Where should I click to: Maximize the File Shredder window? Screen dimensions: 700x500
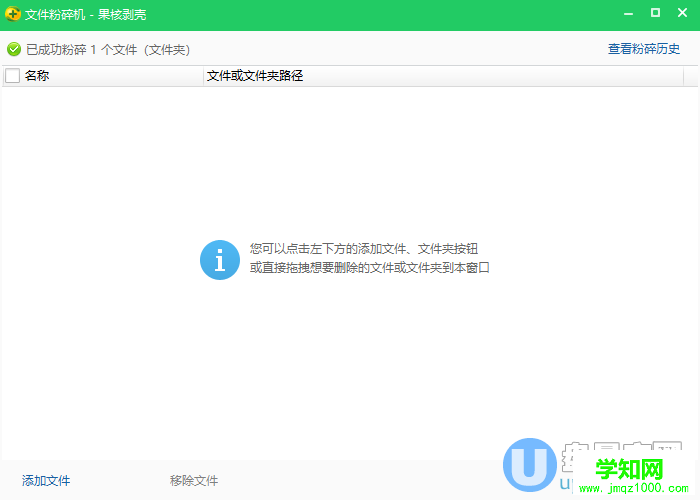(655, 14)
